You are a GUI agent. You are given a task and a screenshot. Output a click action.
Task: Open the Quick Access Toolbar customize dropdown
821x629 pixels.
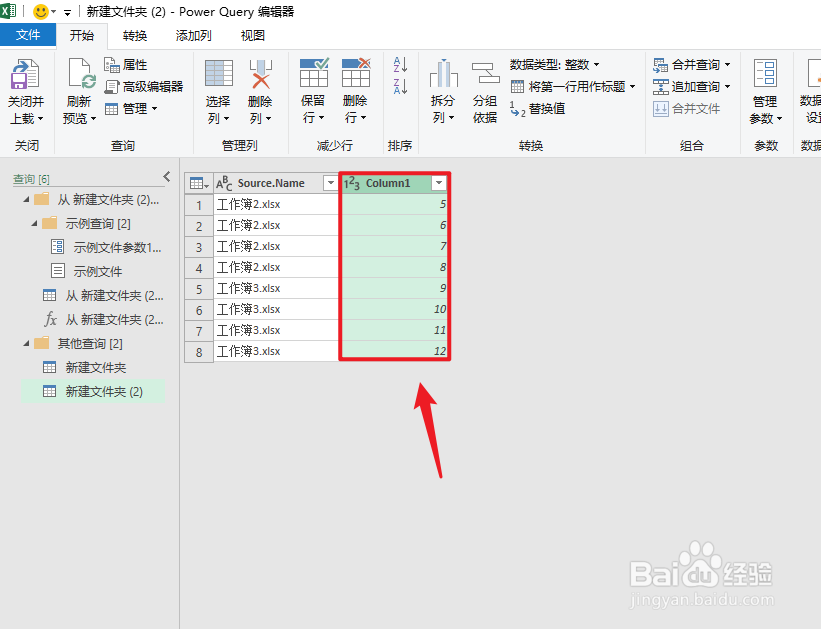68,12
